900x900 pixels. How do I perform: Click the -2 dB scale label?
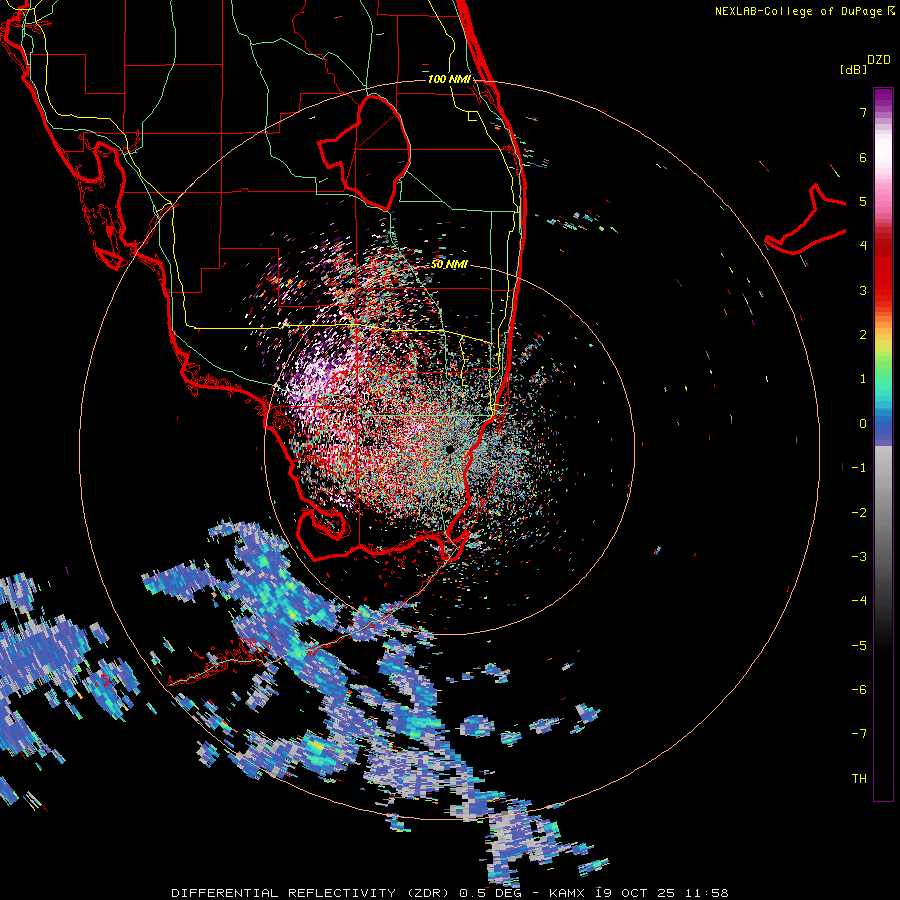[859, 512]
